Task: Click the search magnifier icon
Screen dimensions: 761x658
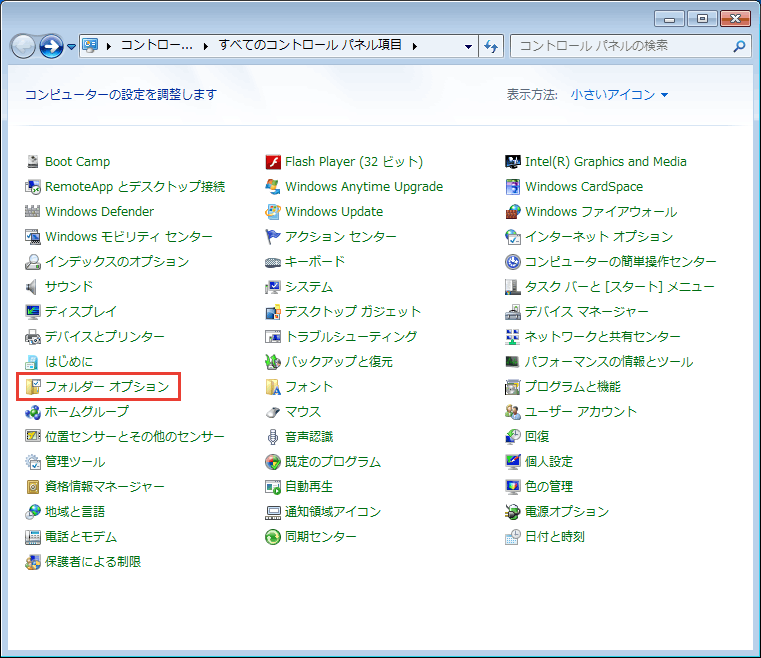Action: click(x=739, y=47)
